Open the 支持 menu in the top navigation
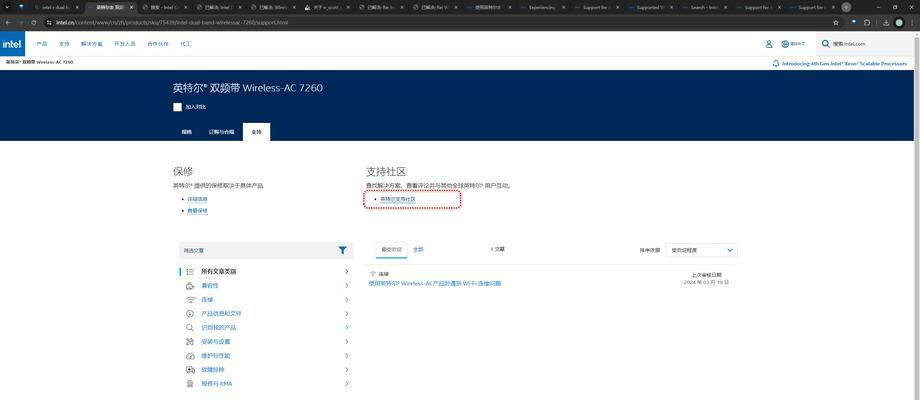The height and width of the screenshot is (400, 920). pyautogui.click(x=64, y=44)
